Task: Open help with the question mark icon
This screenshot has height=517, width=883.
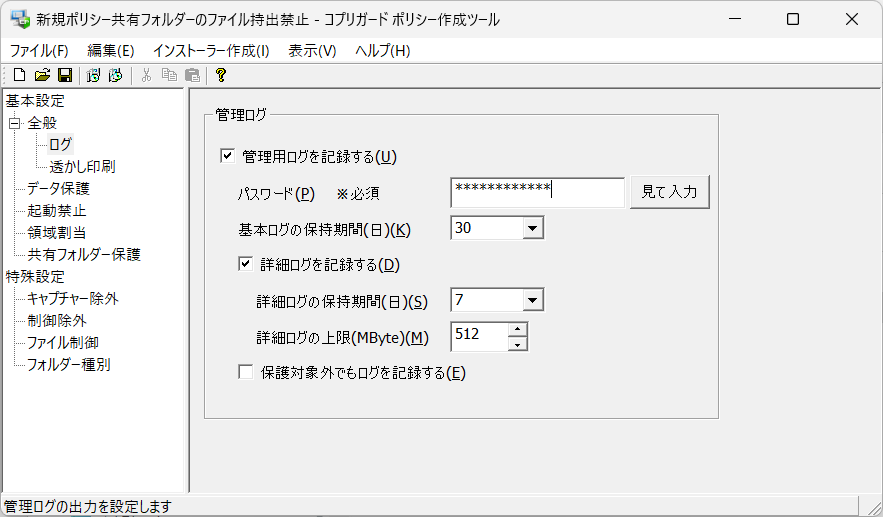Action: click(x=221, y=75)
